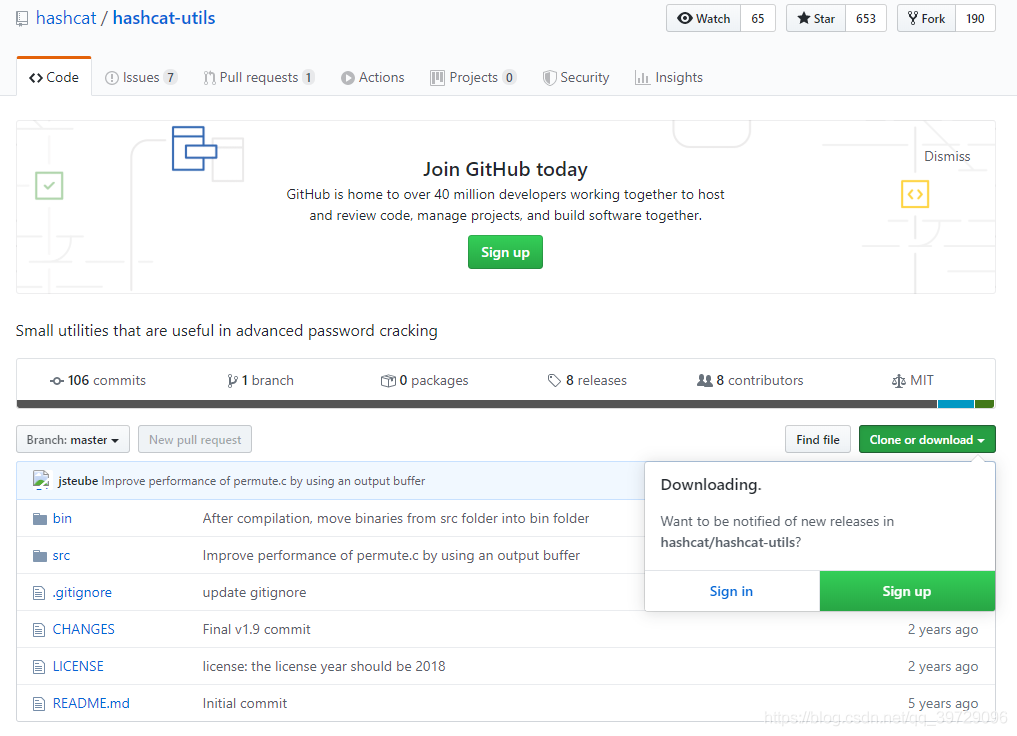View the 8 contributors list
Image resolution: width=1017 pixels, height=736 pixels.
tap(750, 381)
